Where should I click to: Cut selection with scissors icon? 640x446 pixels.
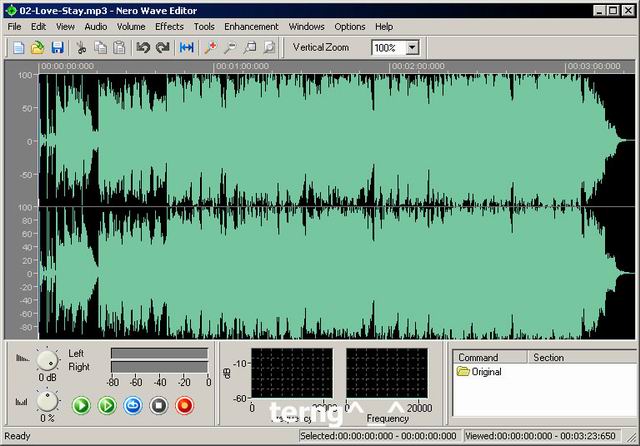tap(81, 48)
